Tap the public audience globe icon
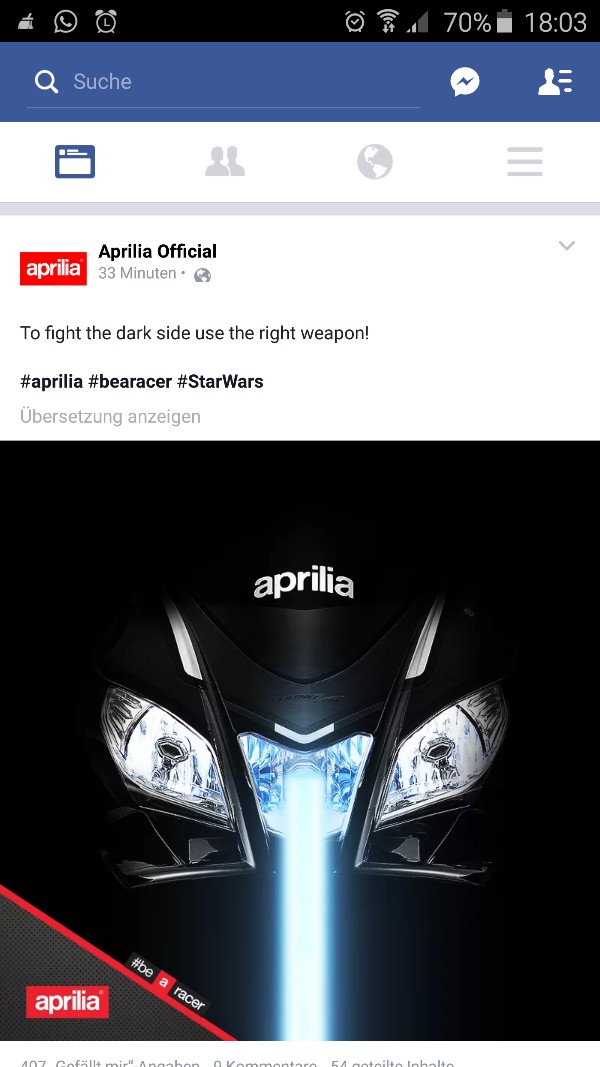 (x=202, y=275)
